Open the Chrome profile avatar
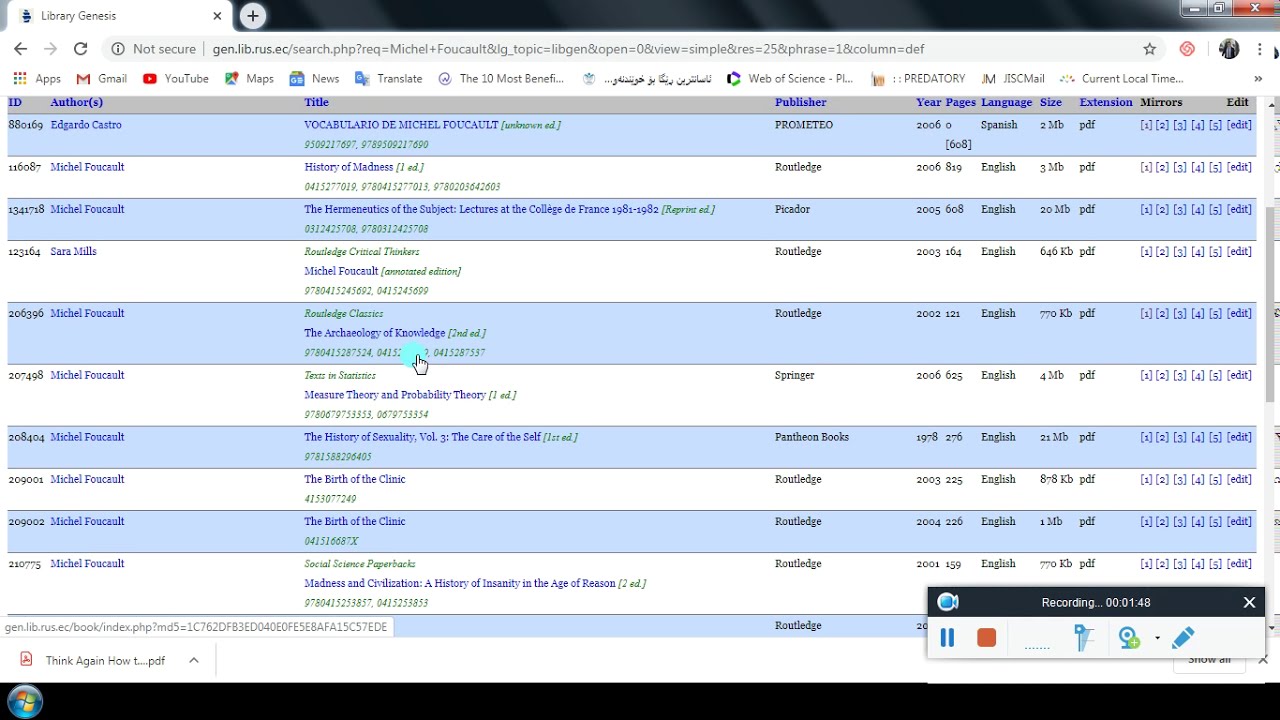 1229,49
